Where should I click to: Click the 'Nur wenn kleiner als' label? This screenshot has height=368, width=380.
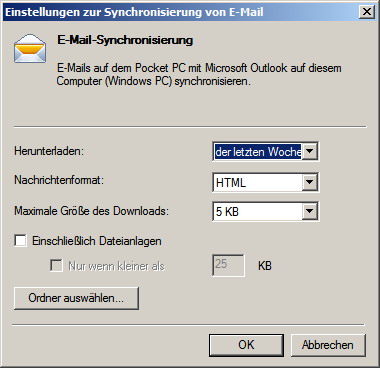click(x=116, y=266)
